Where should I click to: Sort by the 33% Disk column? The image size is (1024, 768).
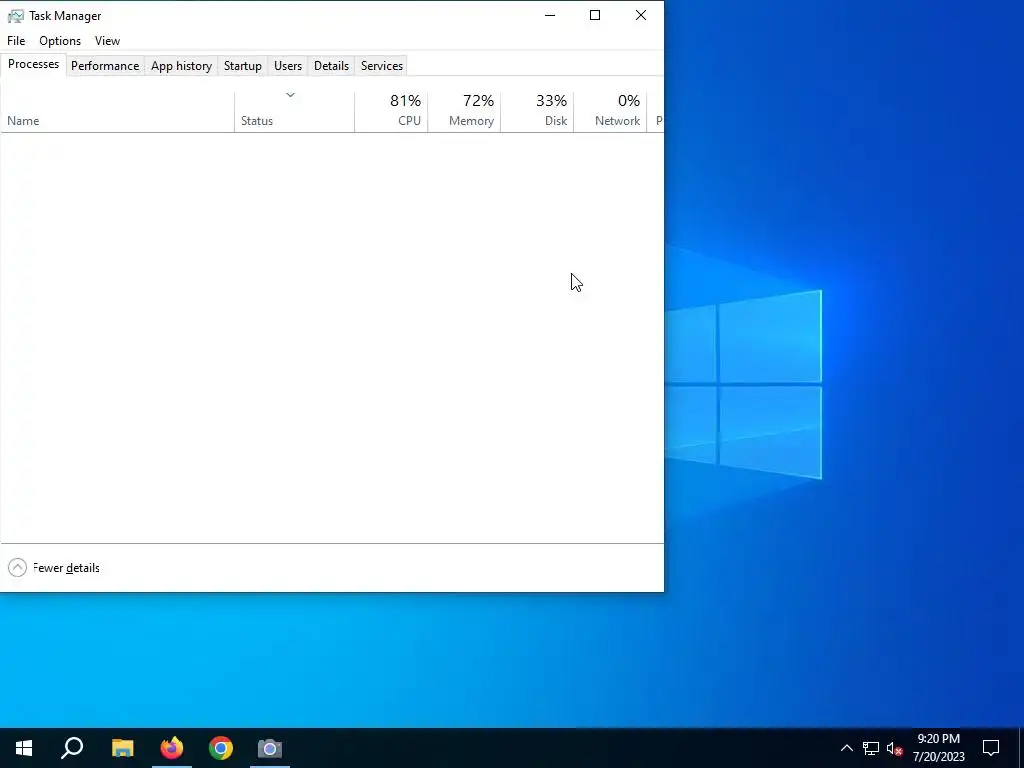tap(537, 112)
